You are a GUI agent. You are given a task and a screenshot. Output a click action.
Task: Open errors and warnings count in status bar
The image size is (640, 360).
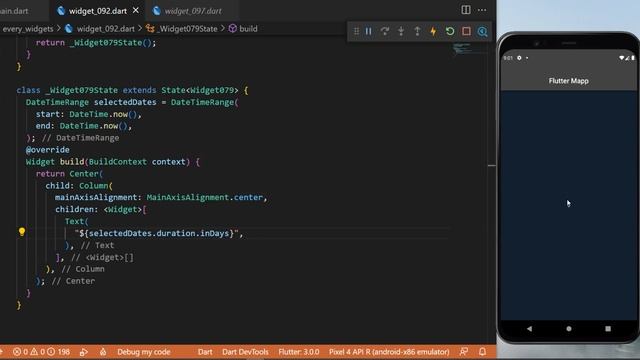[29, 351]
